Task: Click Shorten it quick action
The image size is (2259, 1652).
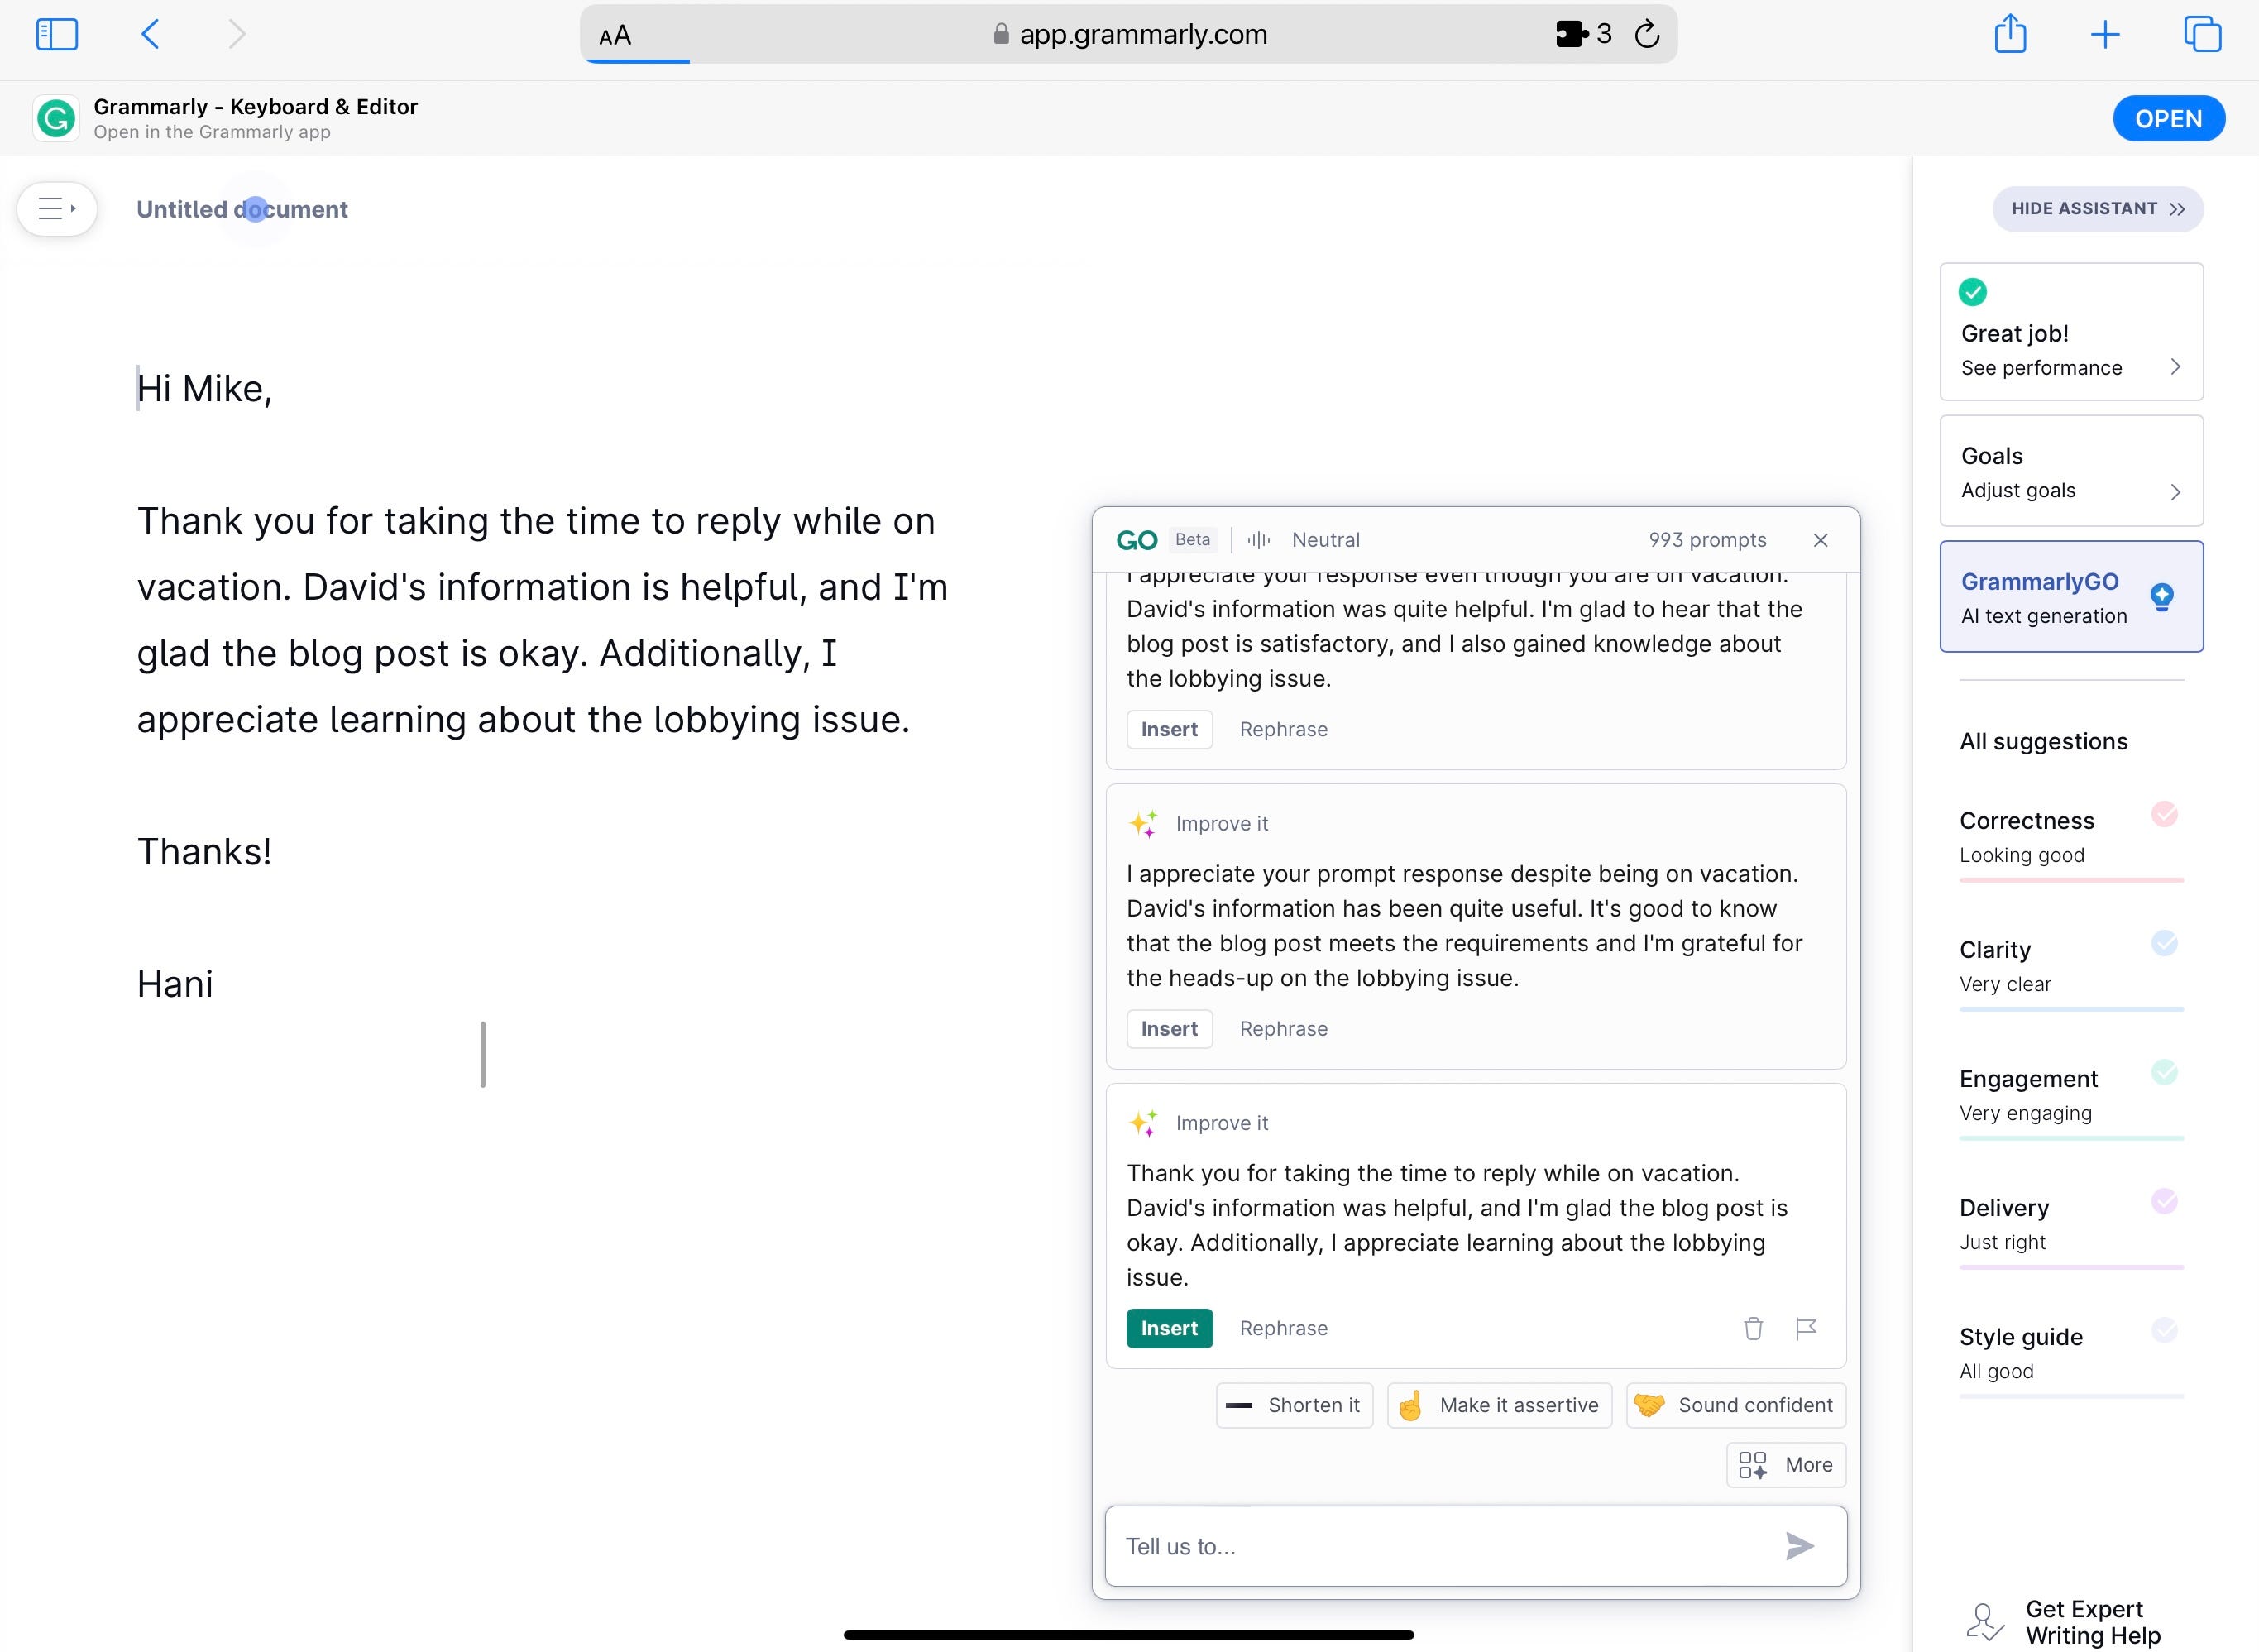Action: pos(1294,1405)
